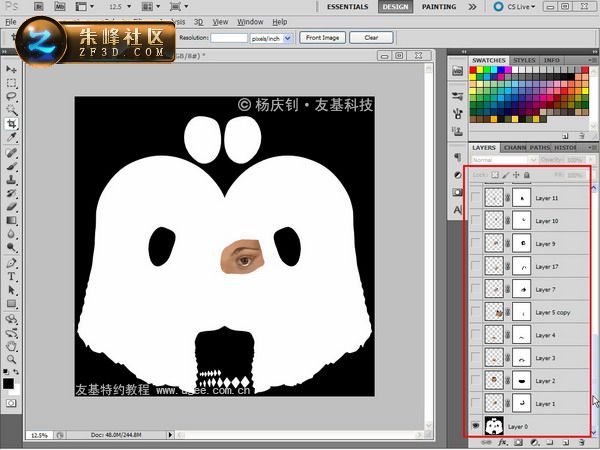Add a layer mask
The height and width of the screenshot is (450, 600).
click(x=518, y=442)
